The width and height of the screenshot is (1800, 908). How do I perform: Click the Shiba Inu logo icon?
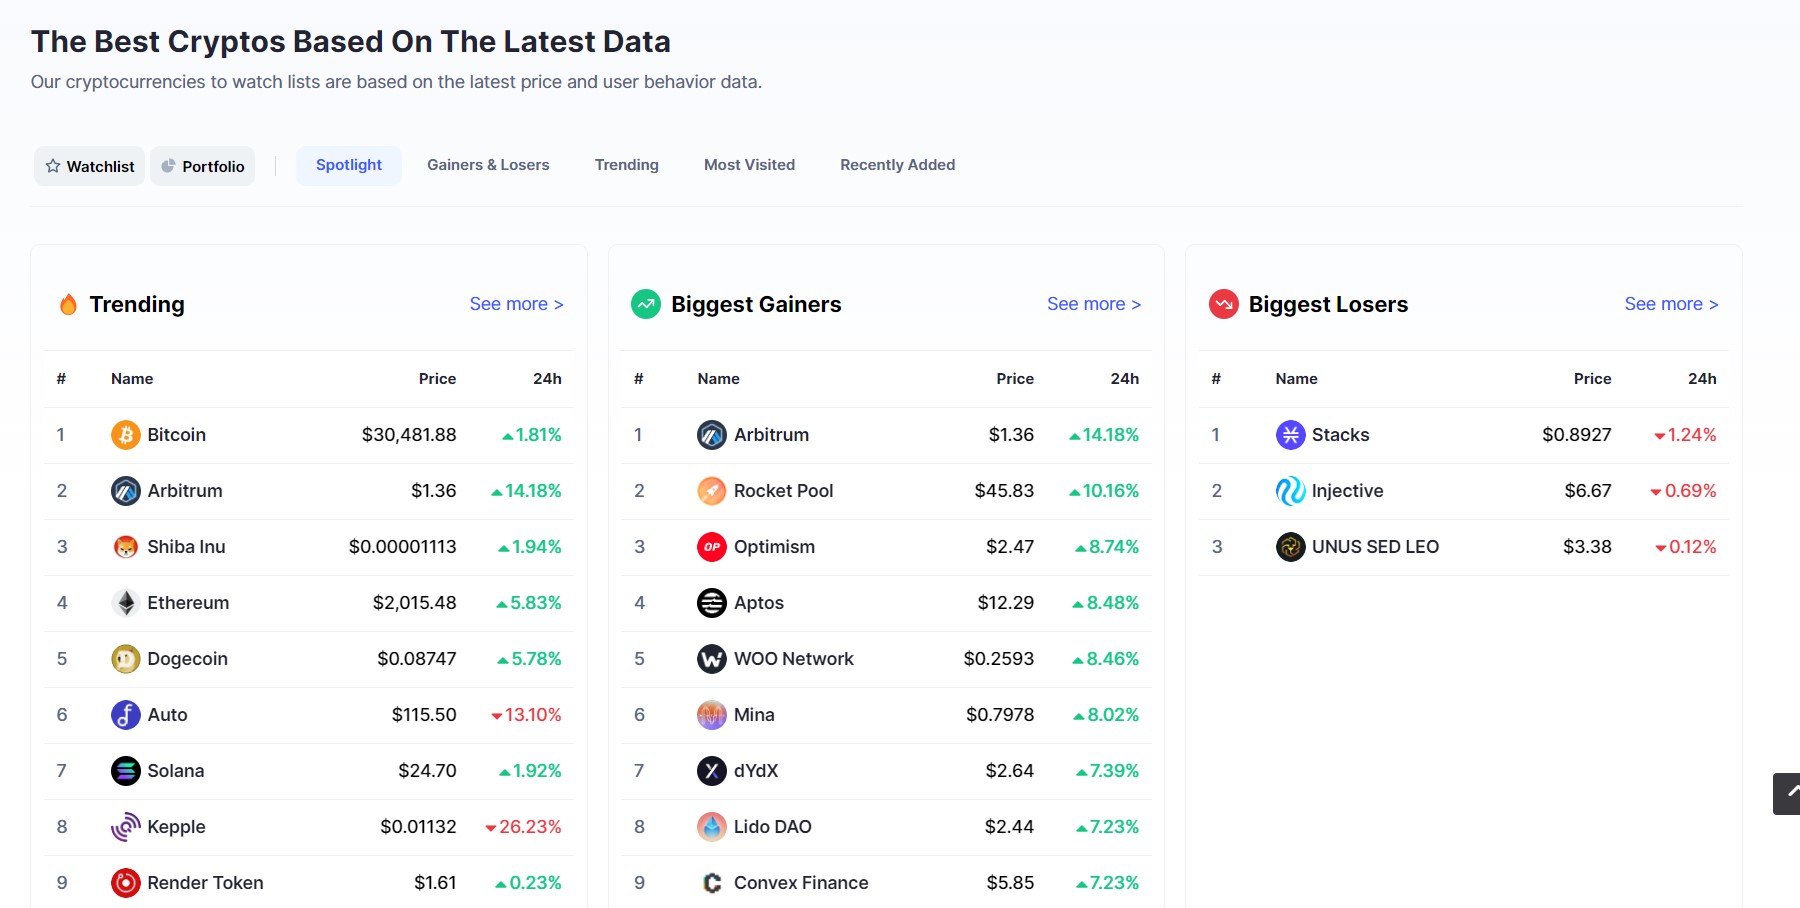pyautogui.click(x=125, y=547)
